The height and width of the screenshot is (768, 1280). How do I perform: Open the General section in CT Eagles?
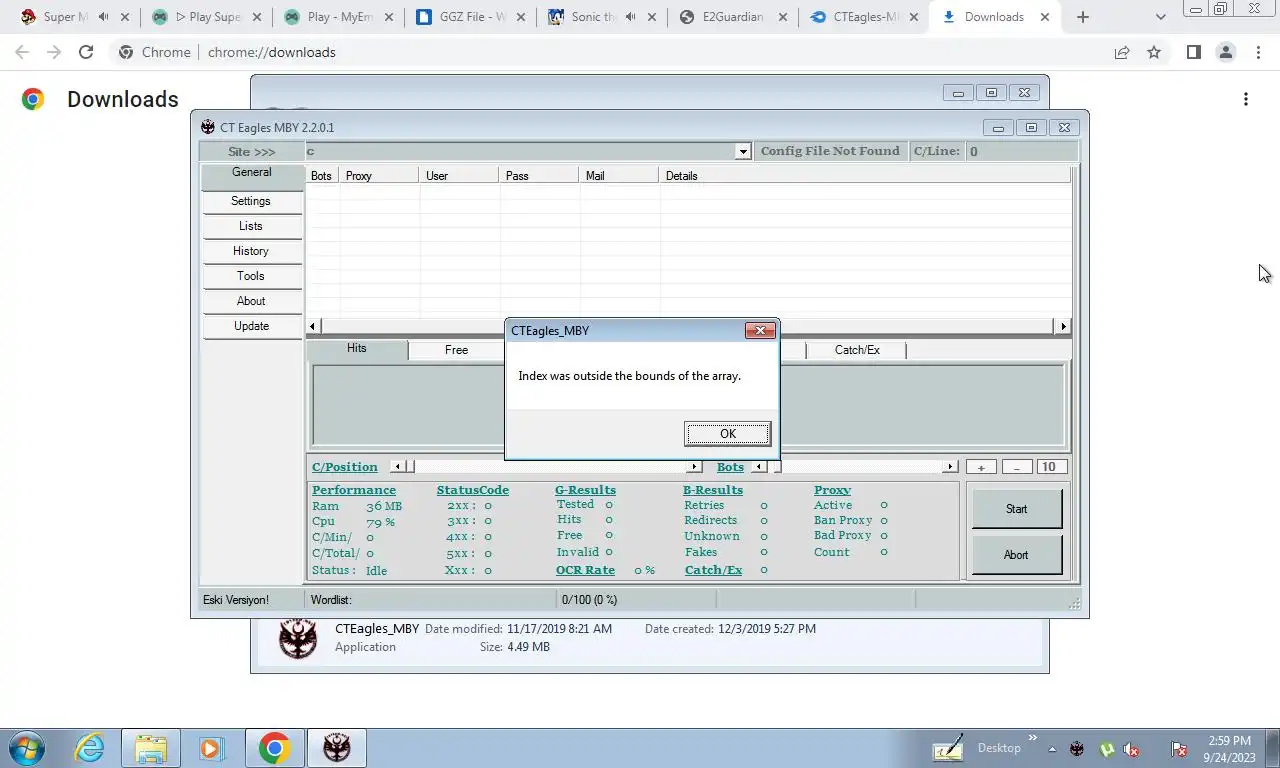252,175
